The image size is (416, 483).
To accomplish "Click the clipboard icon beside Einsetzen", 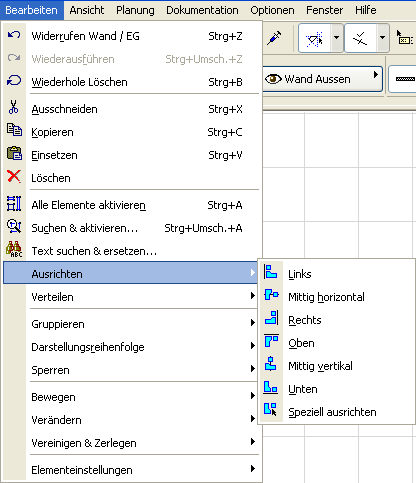I will (x=14, y=153).
